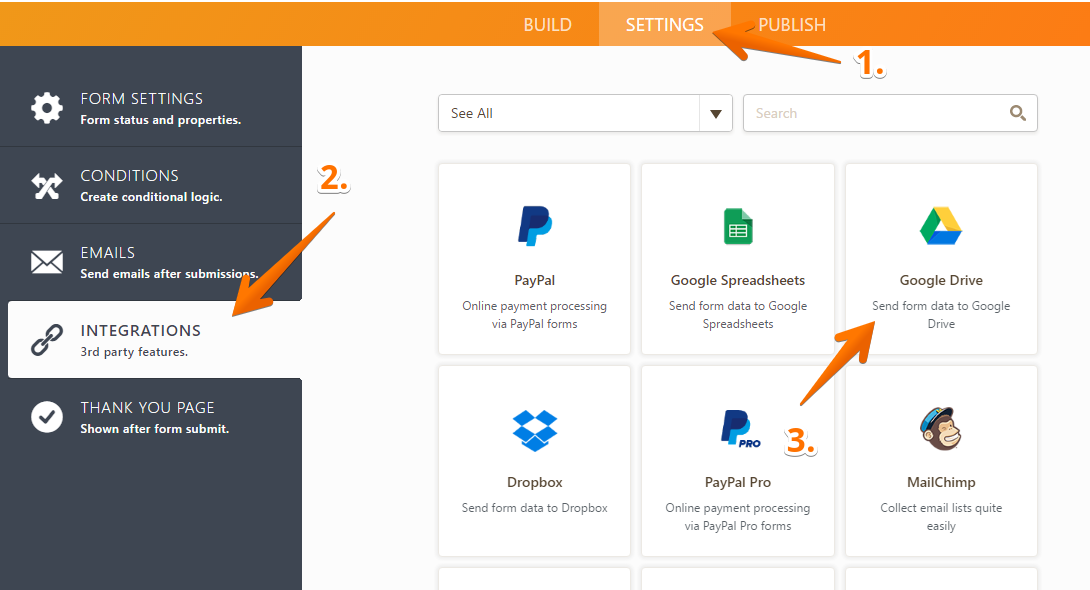
Task: Expand the See All category dropdown
Action: (x=585, y=113)
